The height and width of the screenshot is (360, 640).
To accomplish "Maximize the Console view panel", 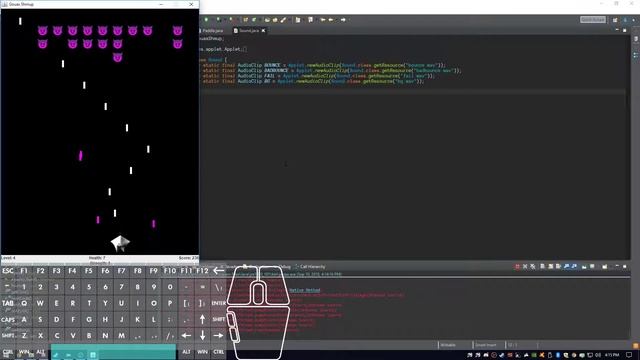I will 624,266.
